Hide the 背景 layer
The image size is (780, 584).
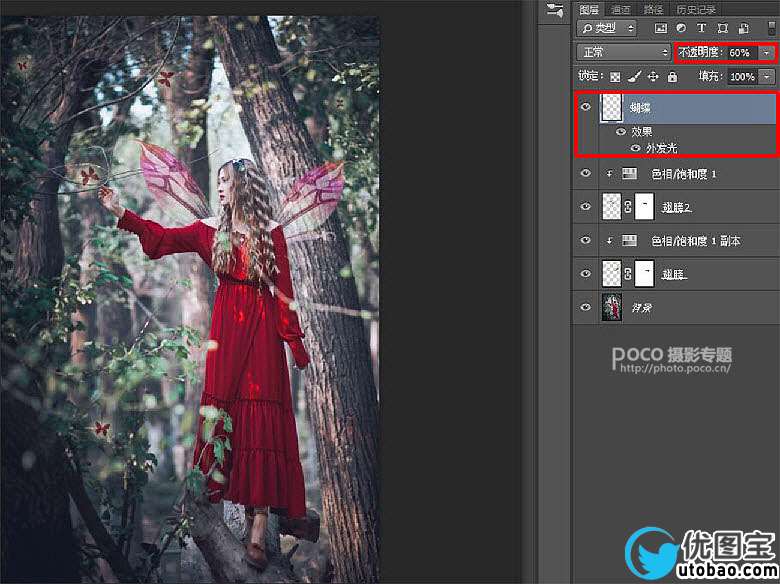(x=586, y=308)
